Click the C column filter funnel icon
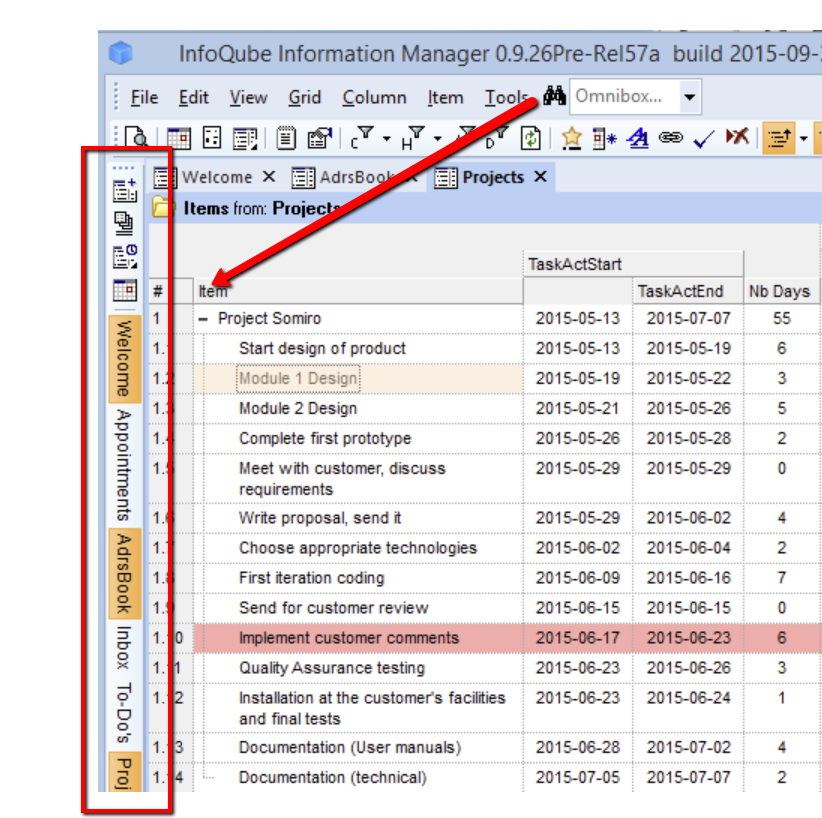The height and width of the screenshot is (818, 822). [x=362, y=138]
